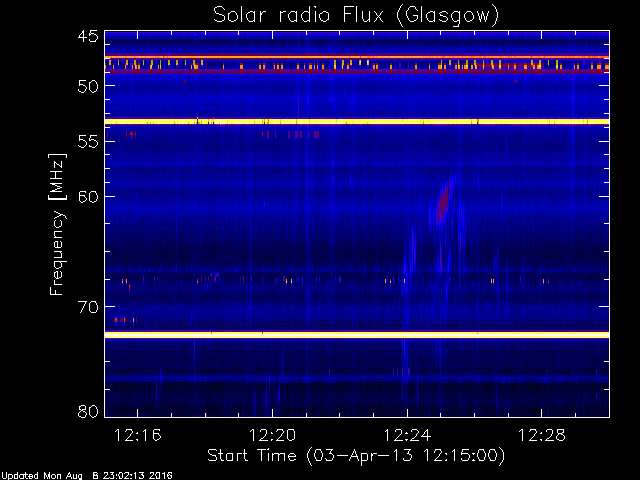Click the red solar burst near 60 MHz
Viewport: 640px width, 480px height.
[443, 202]
